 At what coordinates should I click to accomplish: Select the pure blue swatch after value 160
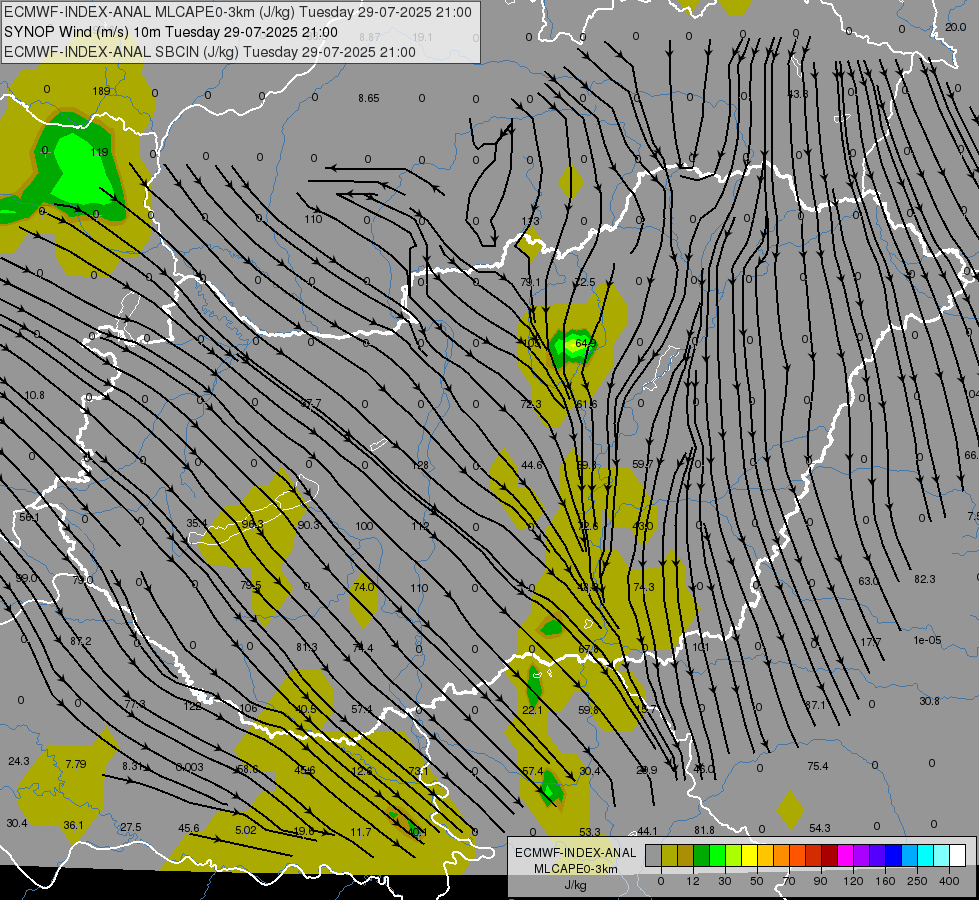click(x=893, y=855)
